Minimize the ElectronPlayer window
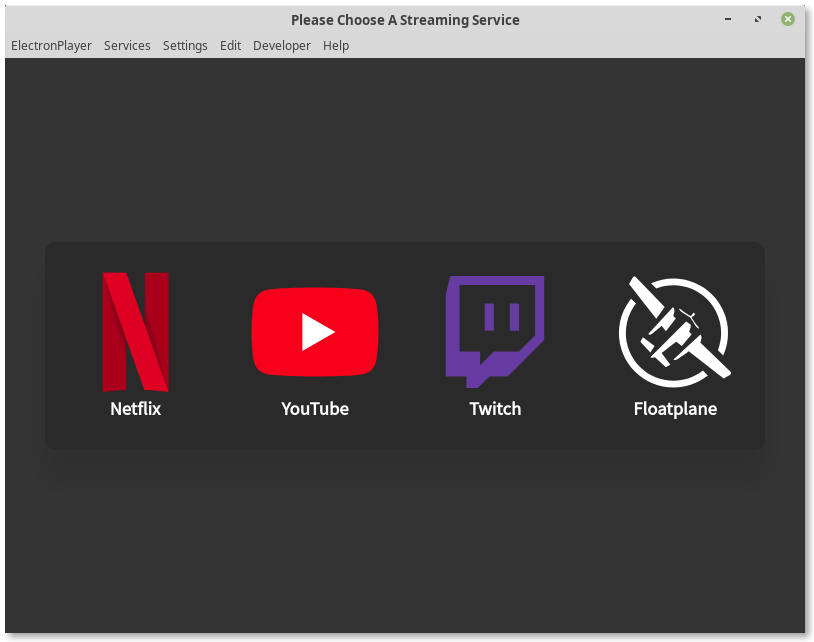 point(728,19)
